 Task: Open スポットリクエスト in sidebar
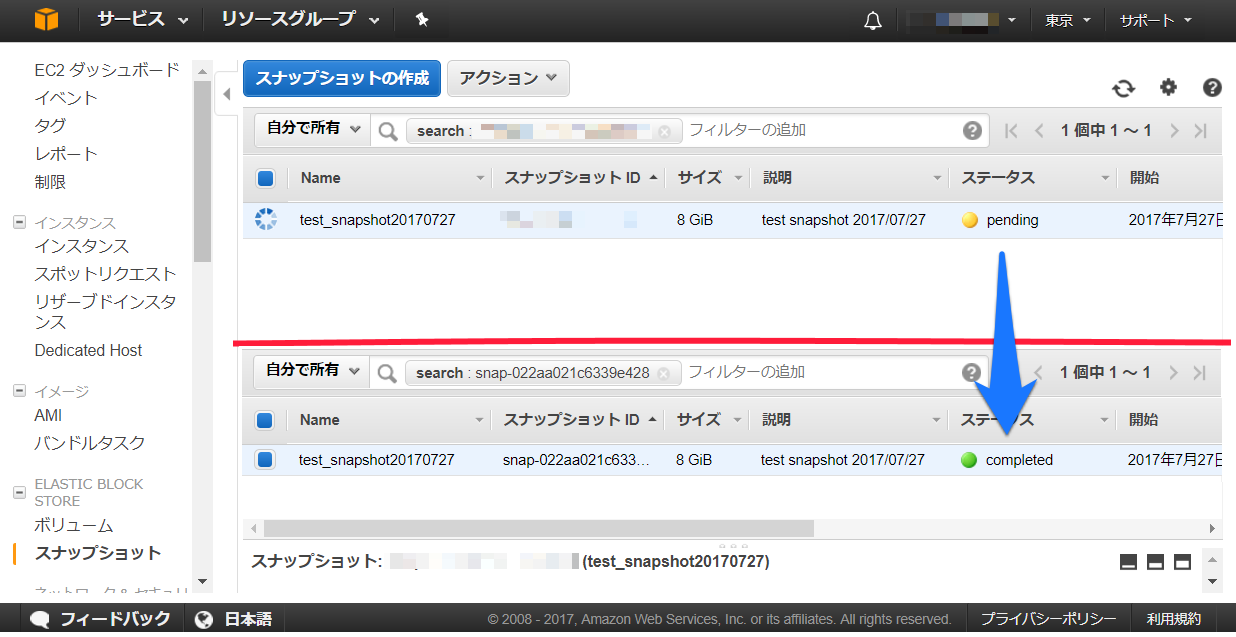(105, 274)
